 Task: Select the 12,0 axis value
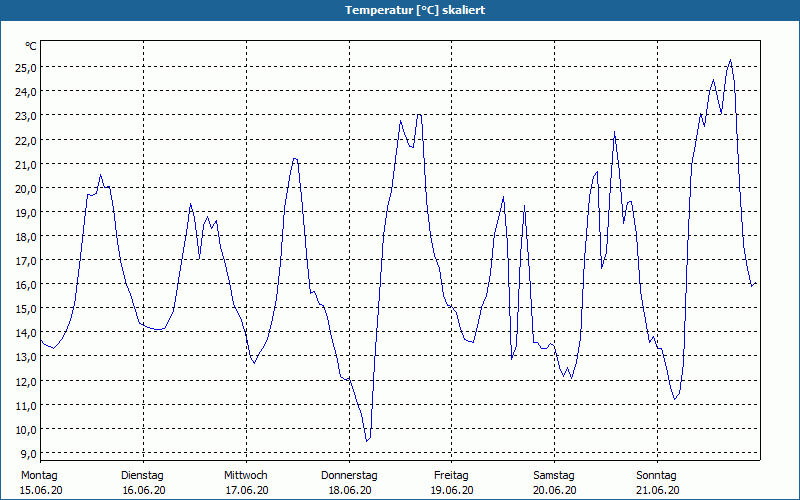26,381
